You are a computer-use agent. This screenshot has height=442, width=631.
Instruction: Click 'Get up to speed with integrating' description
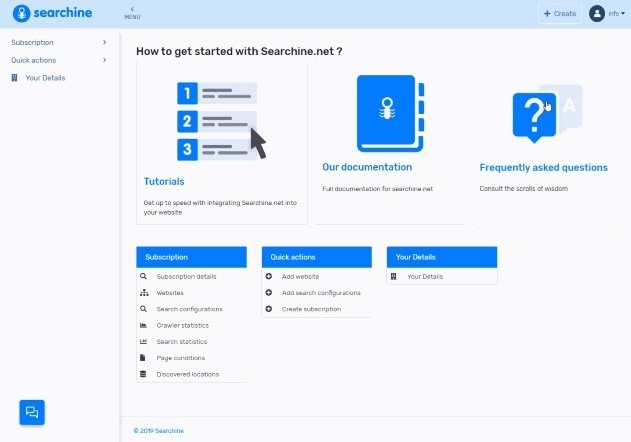[220, 207]
